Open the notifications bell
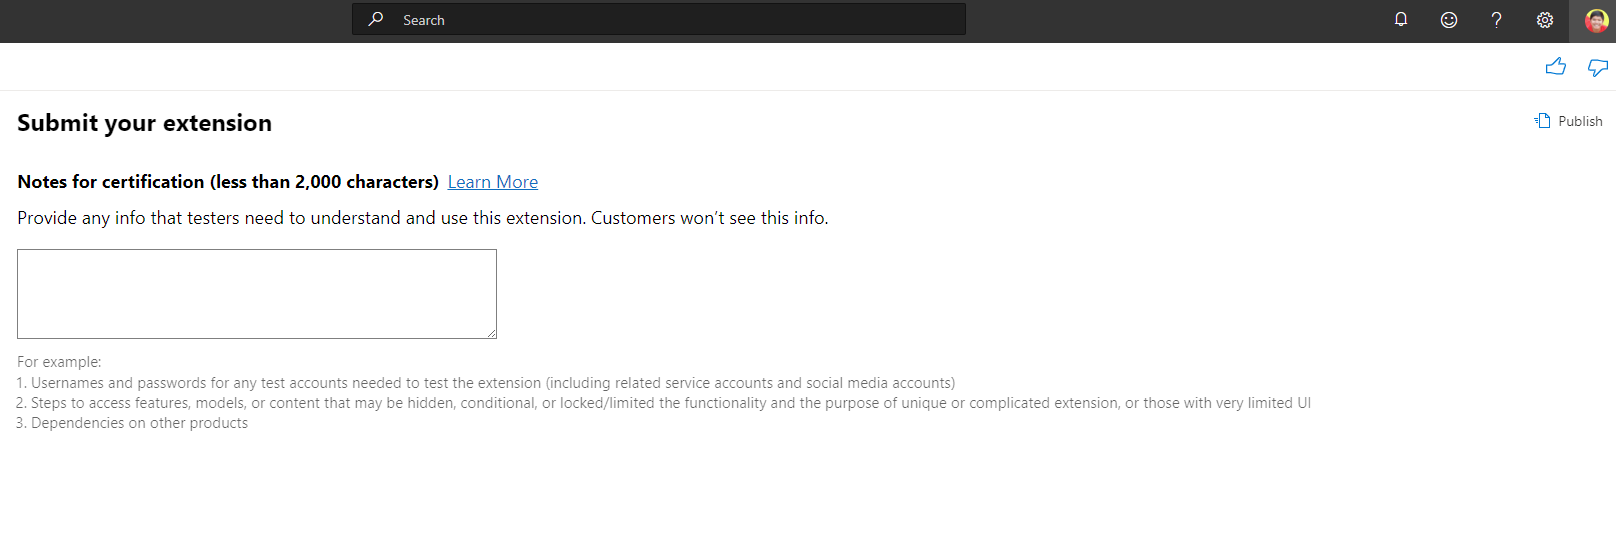The image size is (1616, 553). [x=1401, y=19]
